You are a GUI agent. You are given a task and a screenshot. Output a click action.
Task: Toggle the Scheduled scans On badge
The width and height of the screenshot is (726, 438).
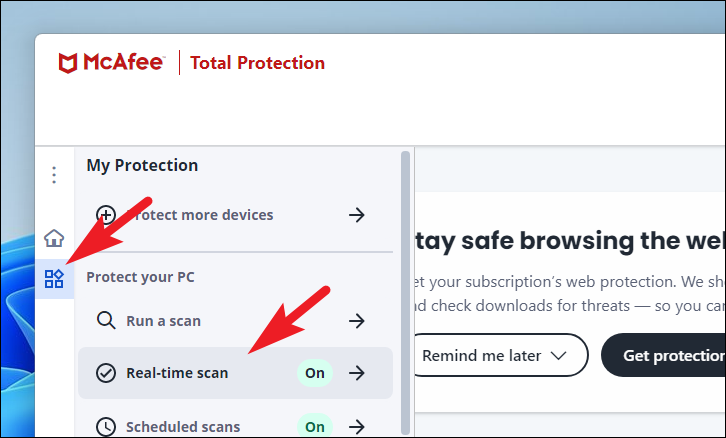[315, 426]
